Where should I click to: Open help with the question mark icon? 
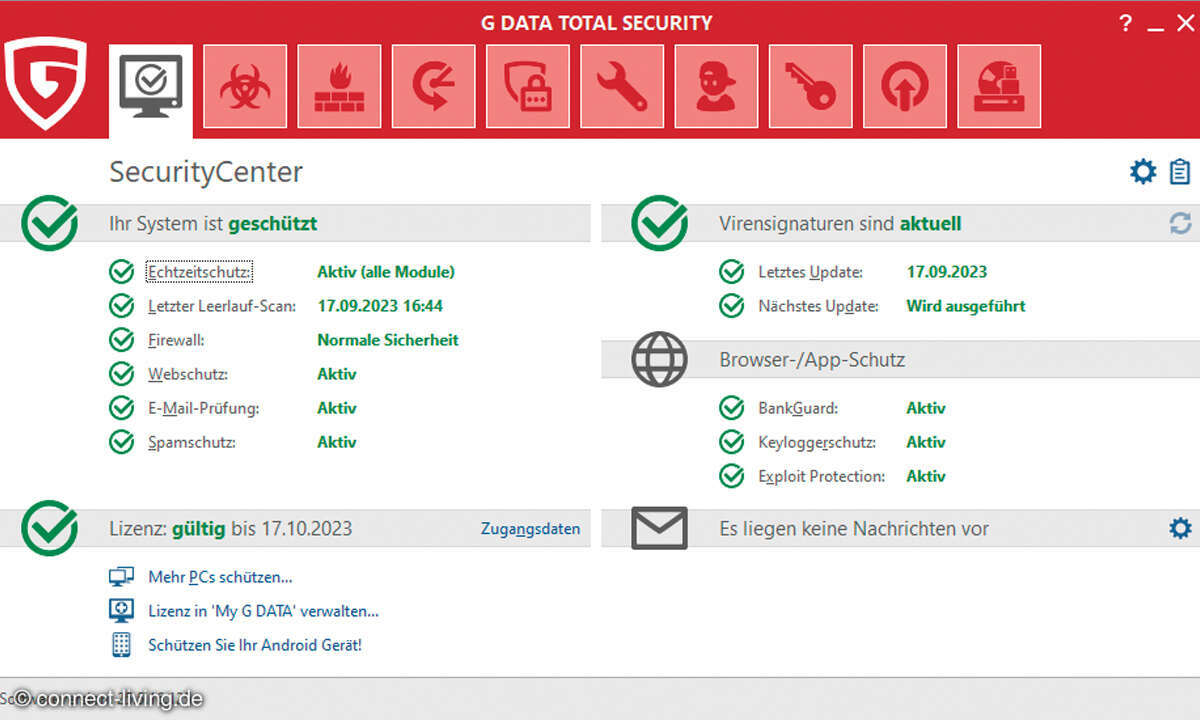1127,23
